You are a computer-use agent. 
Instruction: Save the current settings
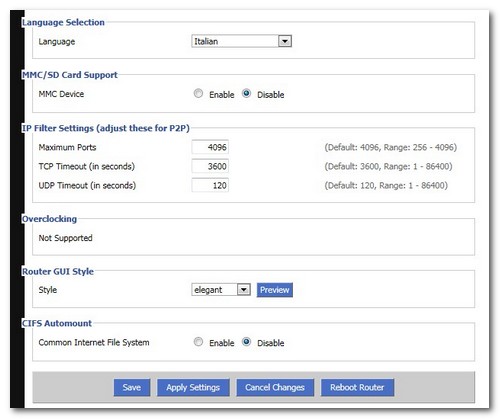click(x=132, y=387)
